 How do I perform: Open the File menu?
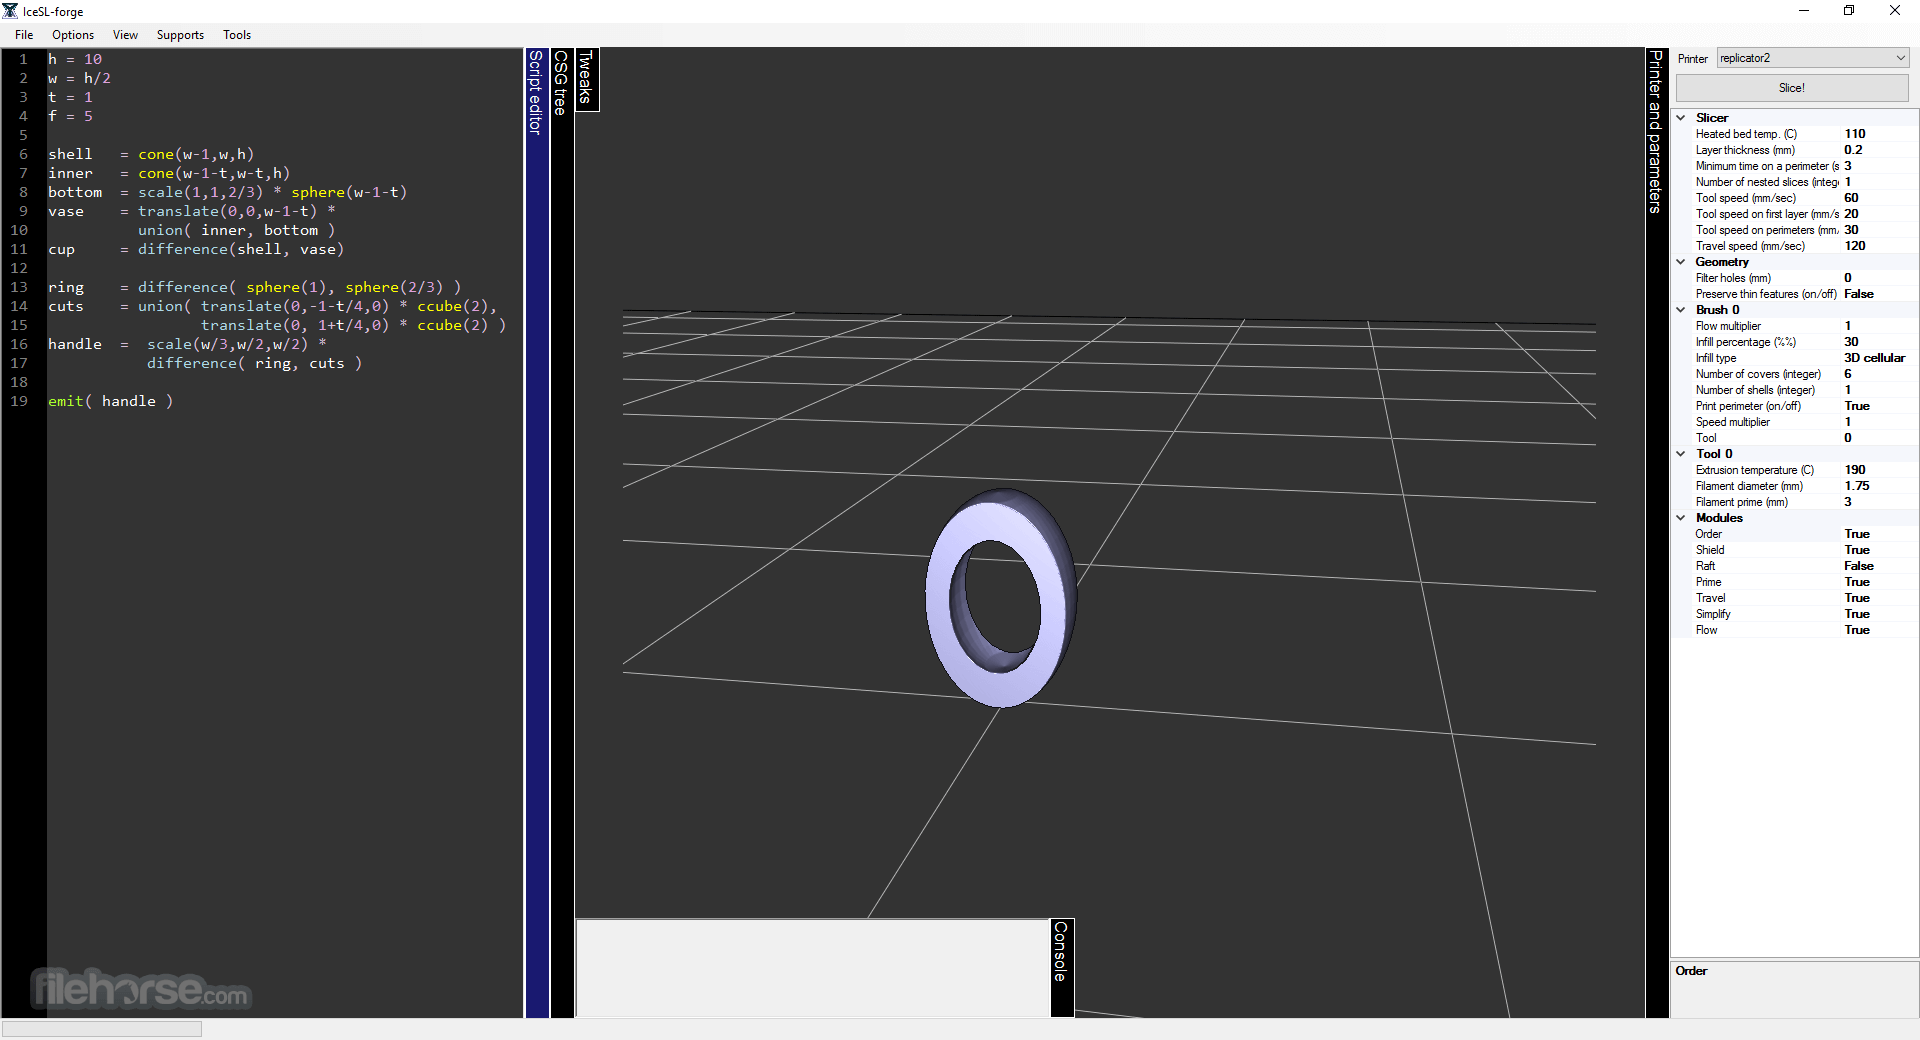click(x=24, y=35)
